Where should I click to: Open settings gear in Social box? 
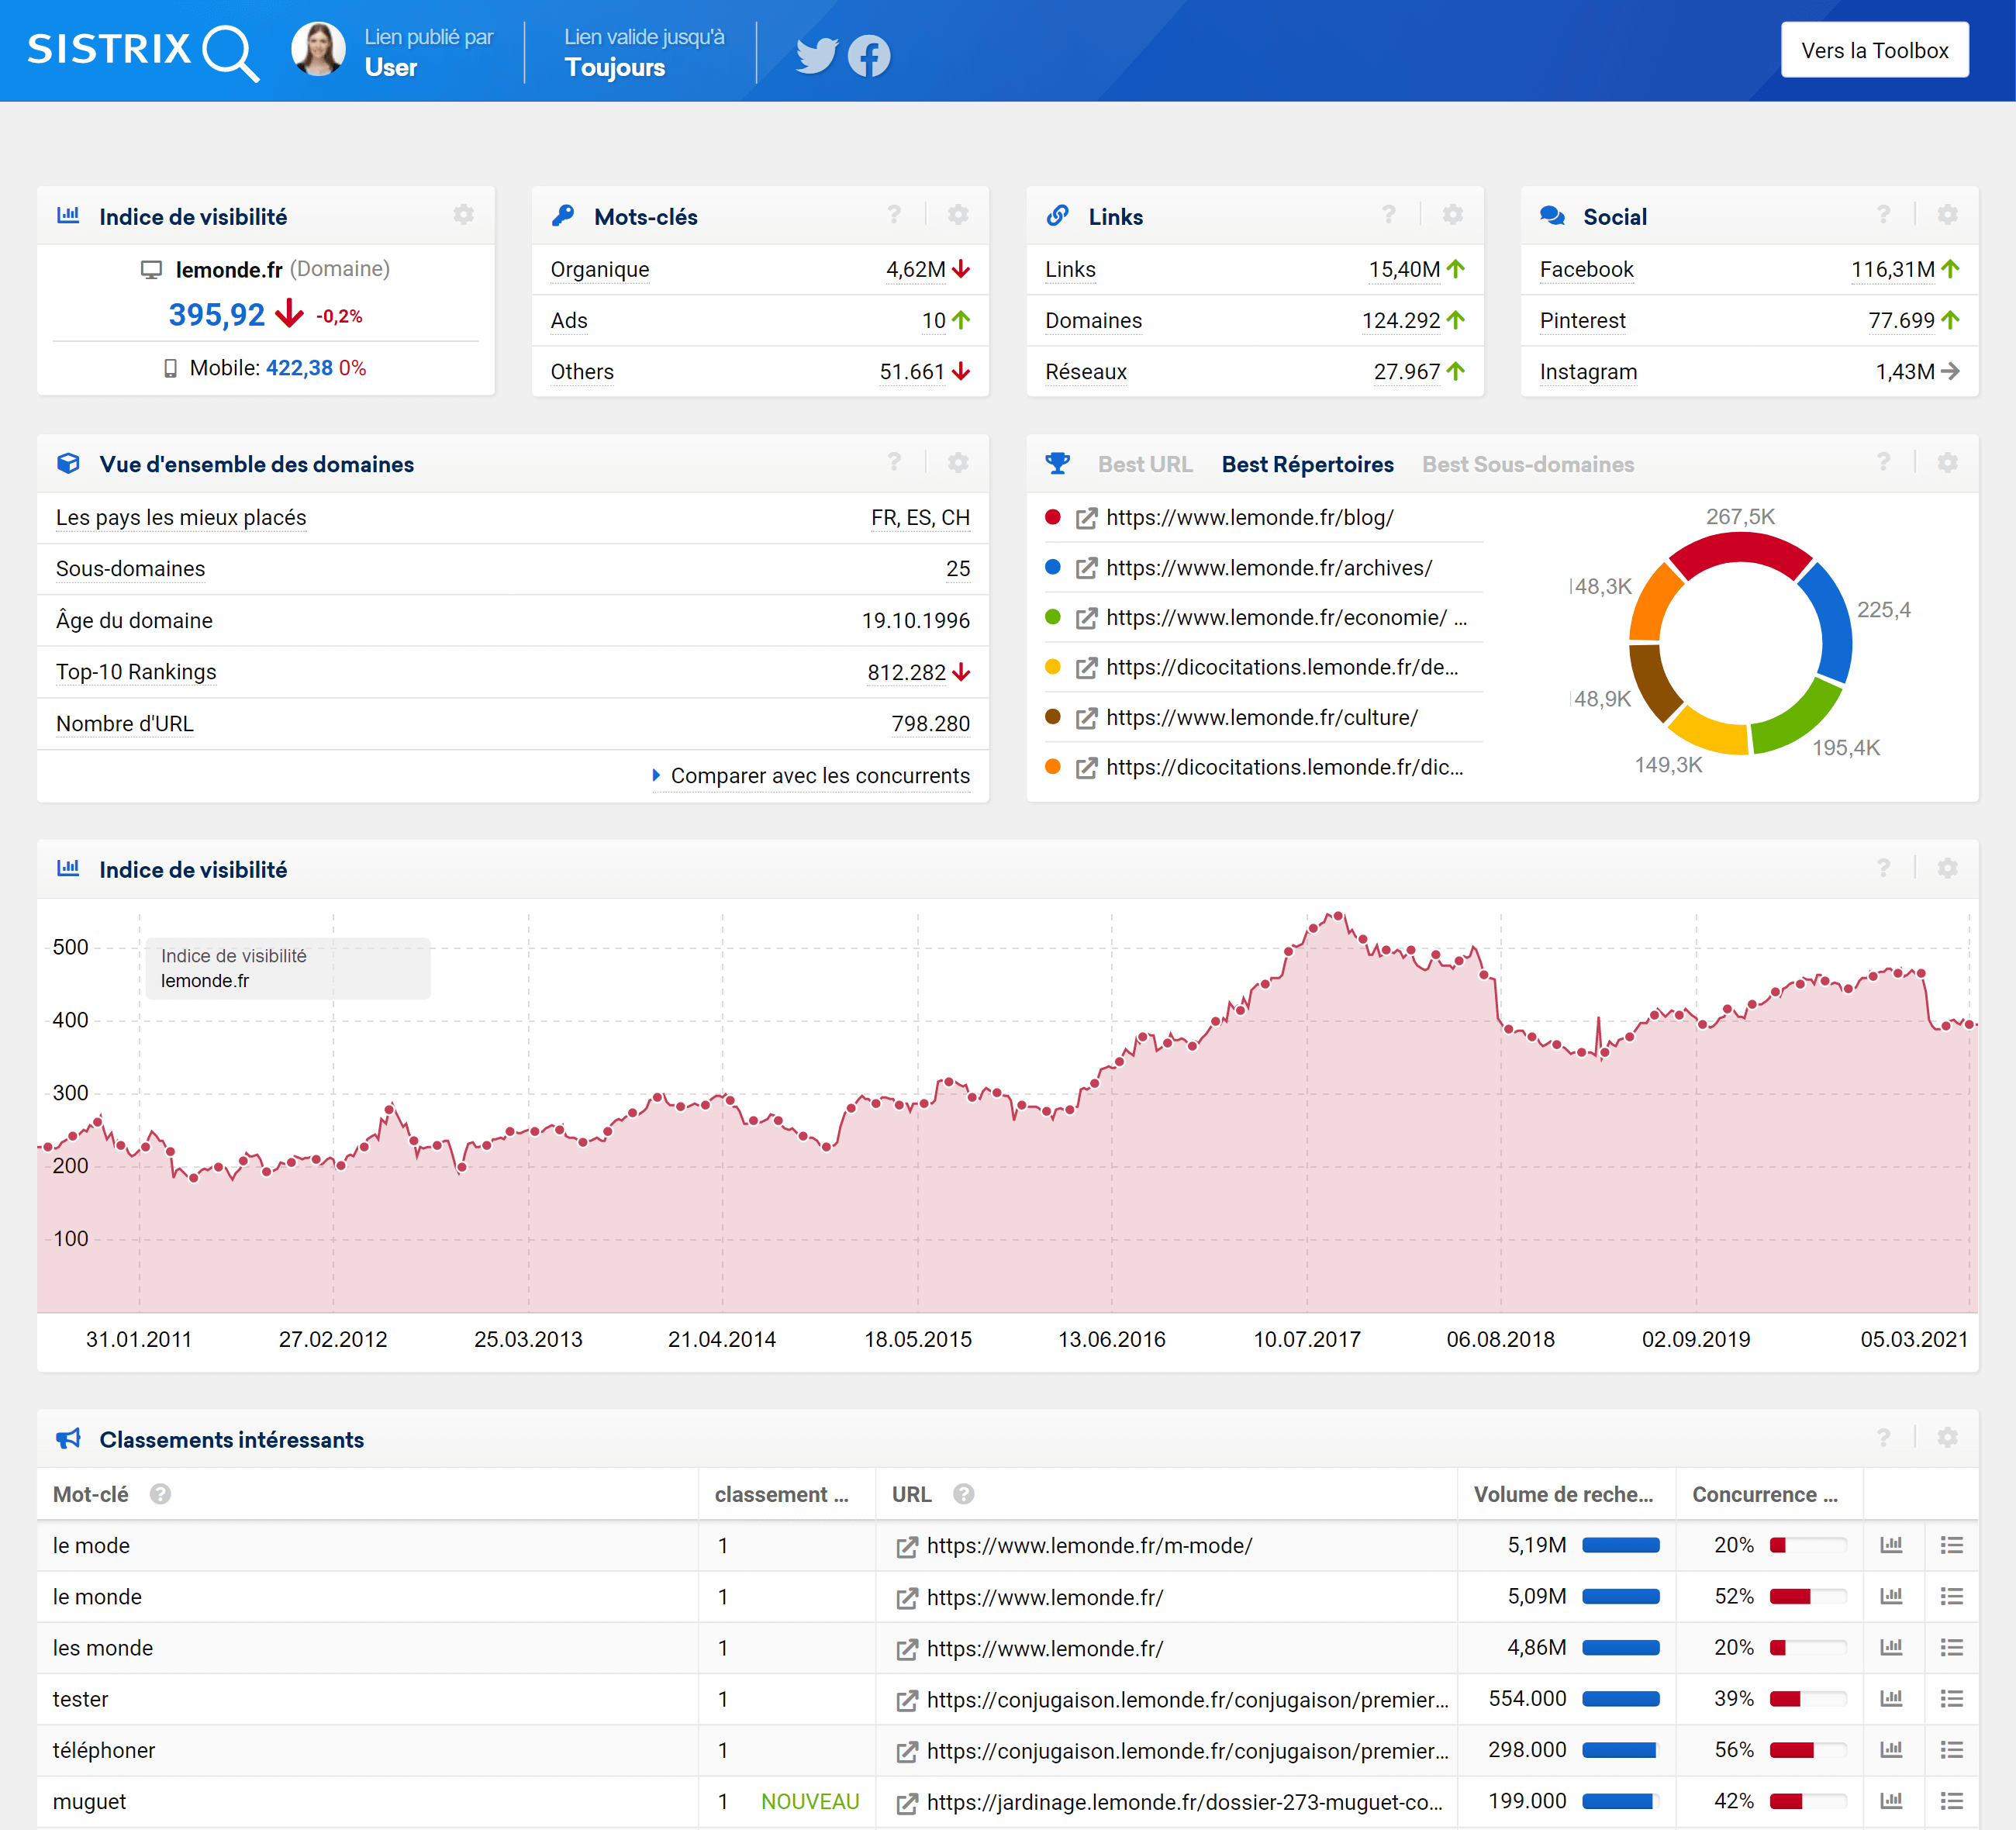1947,215
